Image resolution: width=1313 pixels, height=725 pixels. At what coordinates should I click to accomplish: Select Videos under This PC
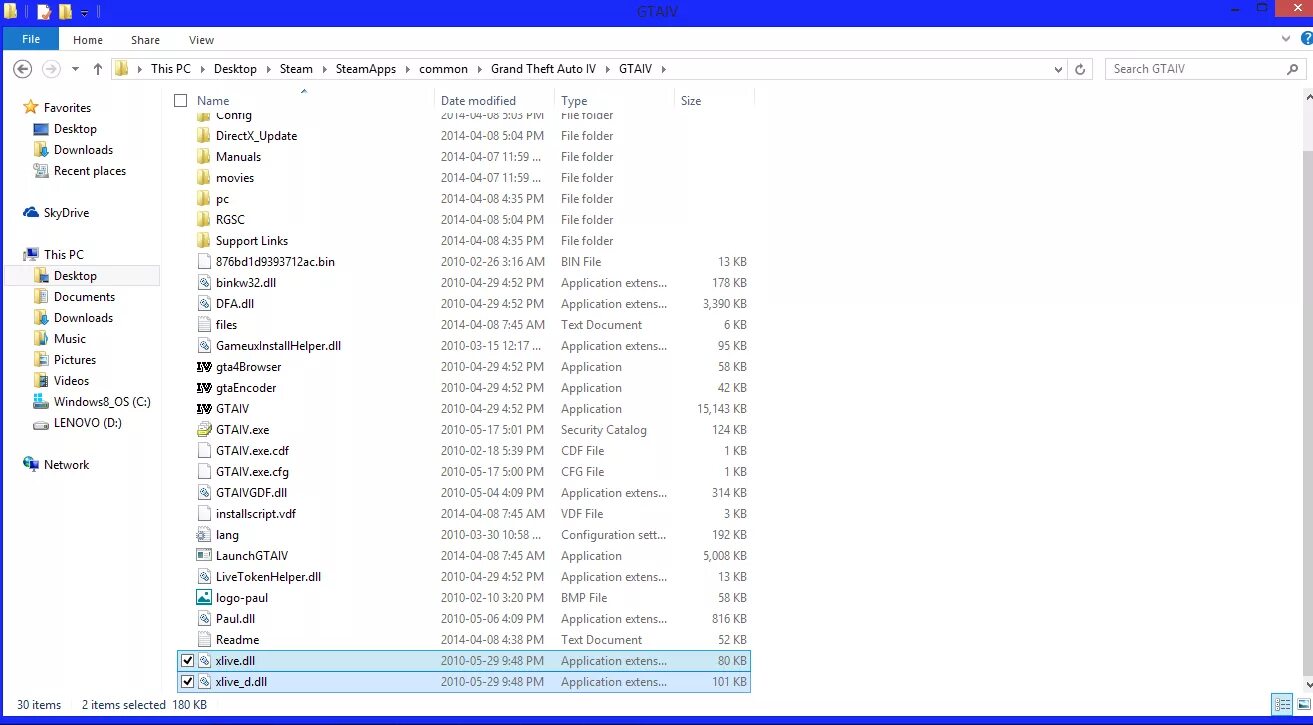(x=71, y=381)
